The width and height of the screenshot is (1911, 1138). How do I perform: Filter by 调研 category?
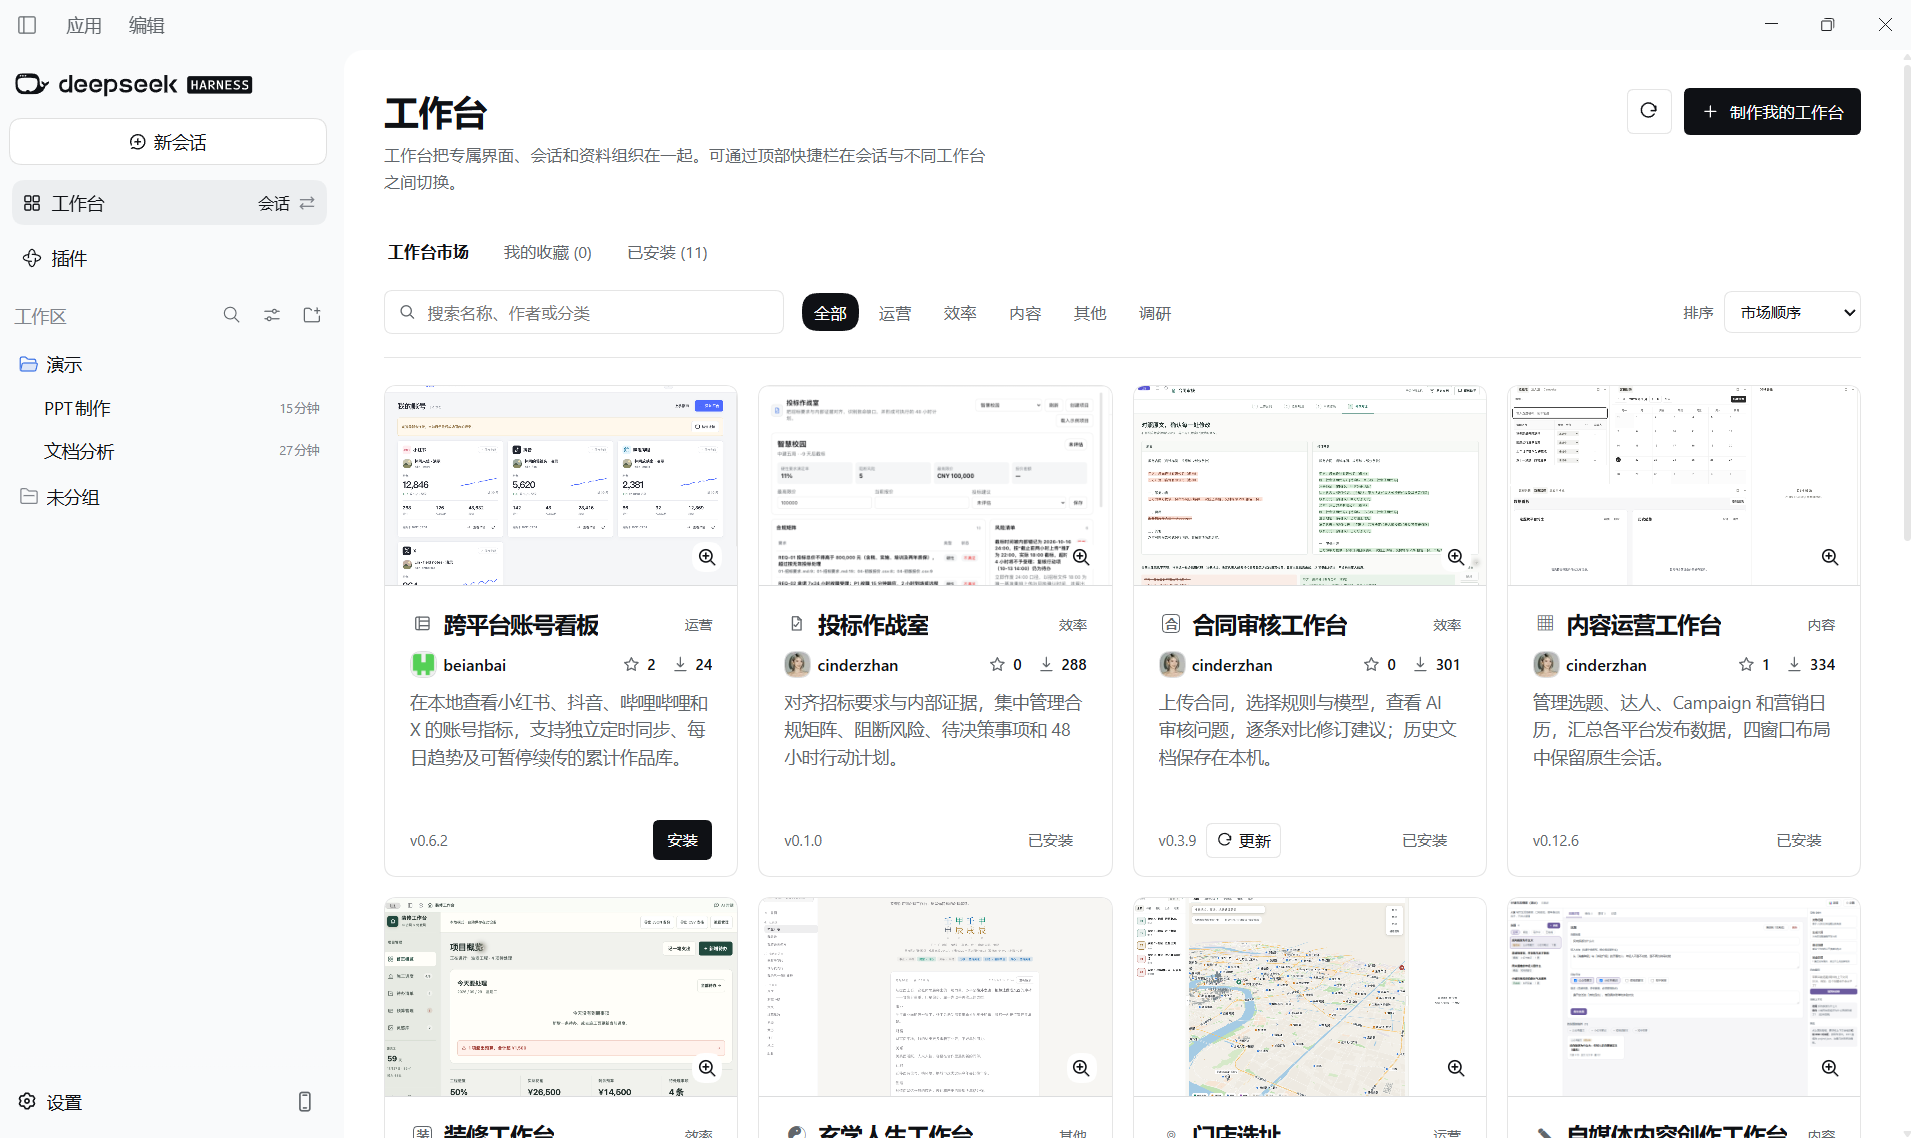(x=1155, y=313)
